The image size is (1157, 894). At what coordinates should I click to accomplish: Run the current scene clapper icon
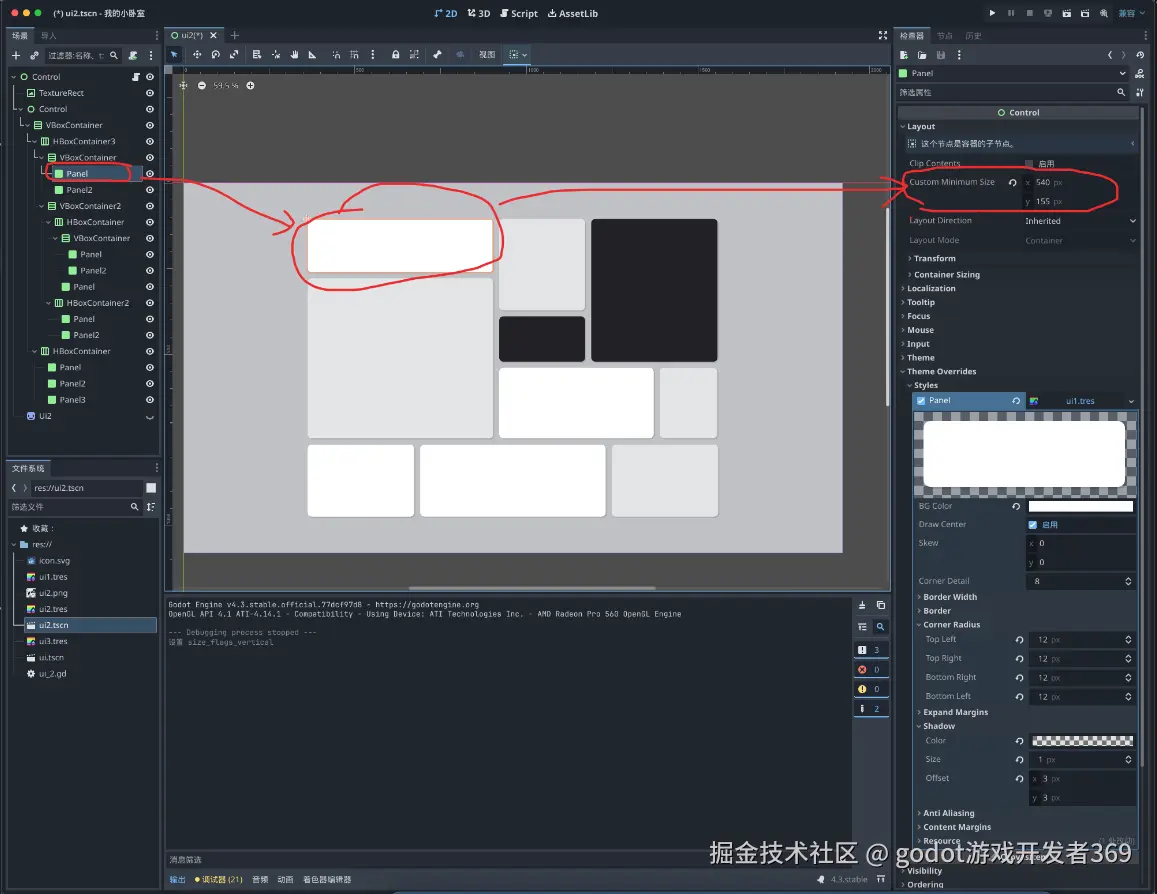(1066, 13)
